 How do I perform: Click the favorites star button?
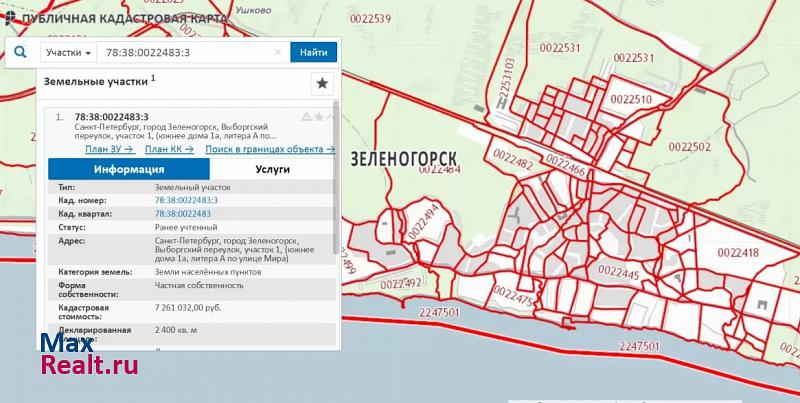click(x=322, y=83)
